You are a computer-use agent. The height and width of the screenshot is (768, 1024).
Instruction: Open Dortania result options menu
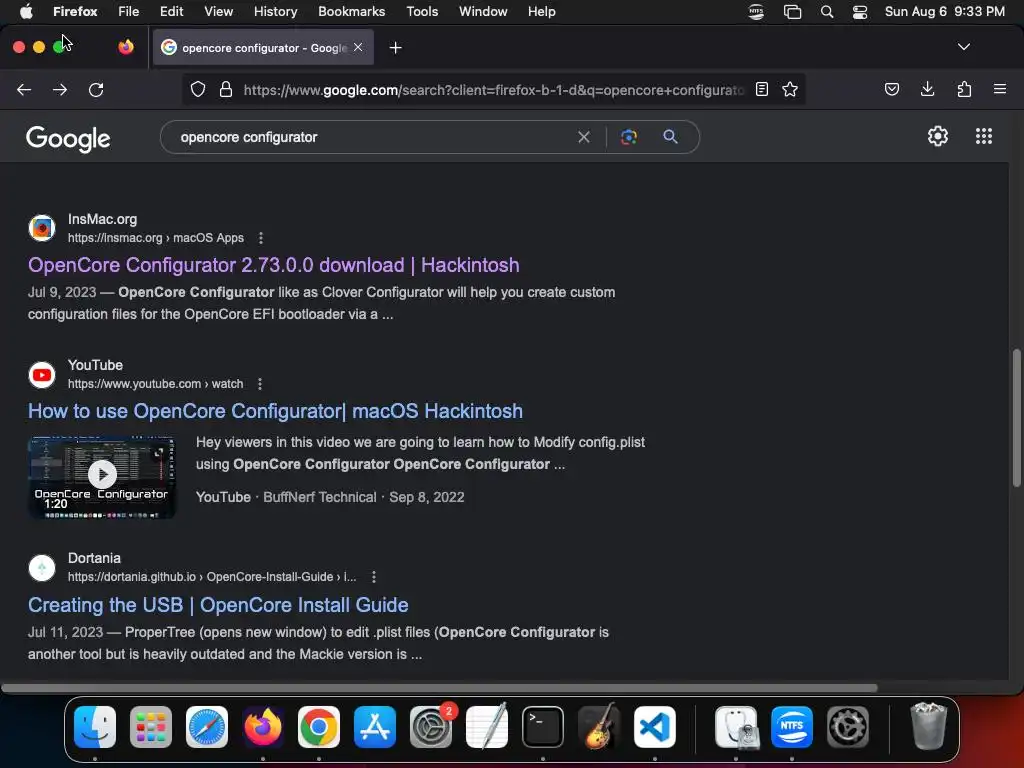coord(374,577)
